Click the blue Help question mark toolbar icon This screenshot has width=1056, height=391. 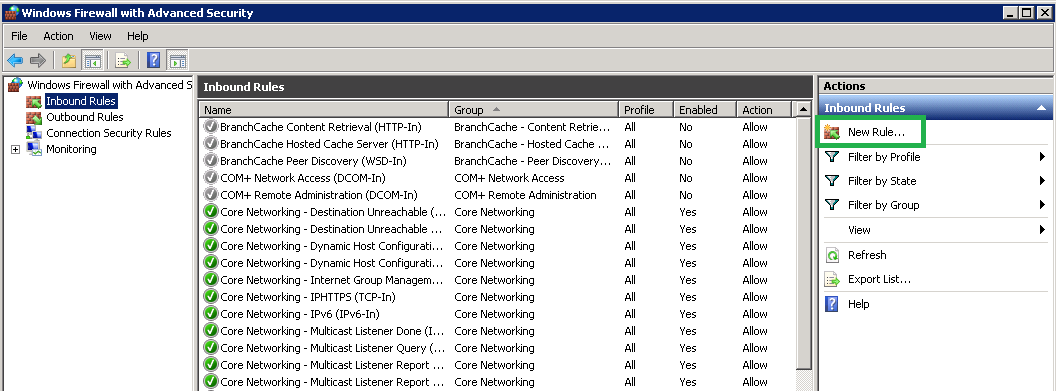[x=154, y=61]
